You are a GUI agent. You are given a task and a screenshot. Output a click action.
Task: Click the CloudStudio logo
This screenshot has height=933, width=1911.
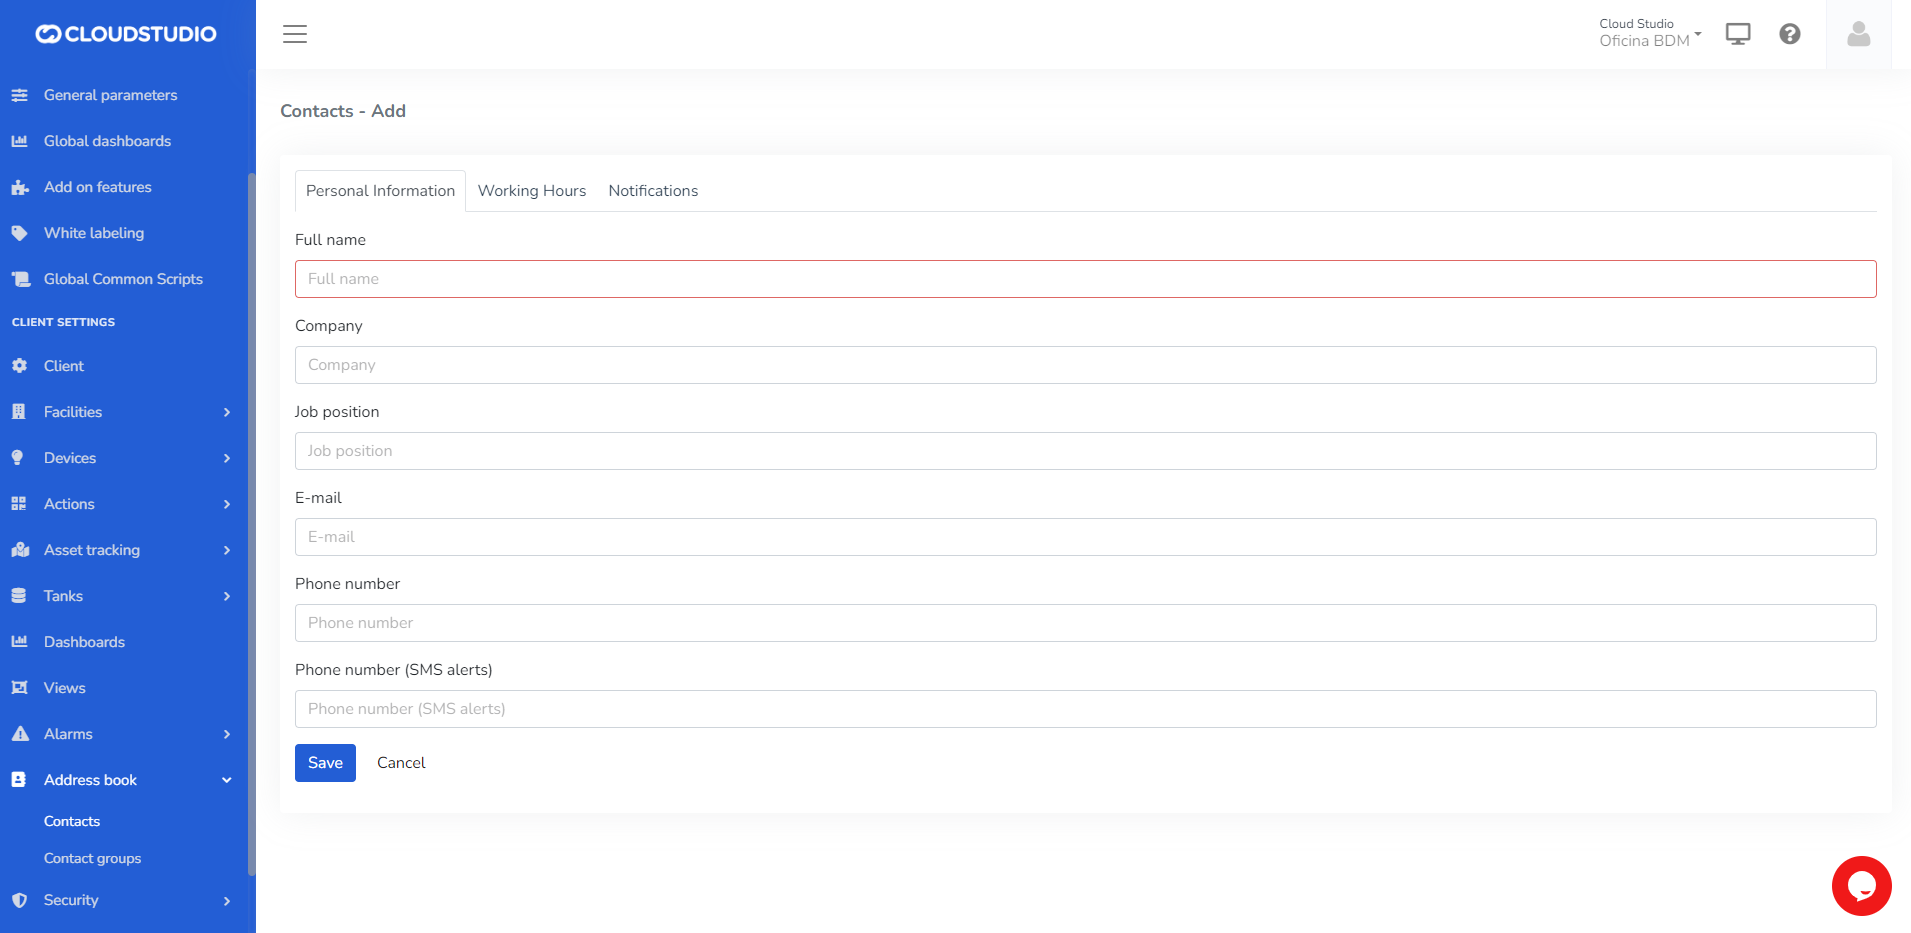coord(126,34)
